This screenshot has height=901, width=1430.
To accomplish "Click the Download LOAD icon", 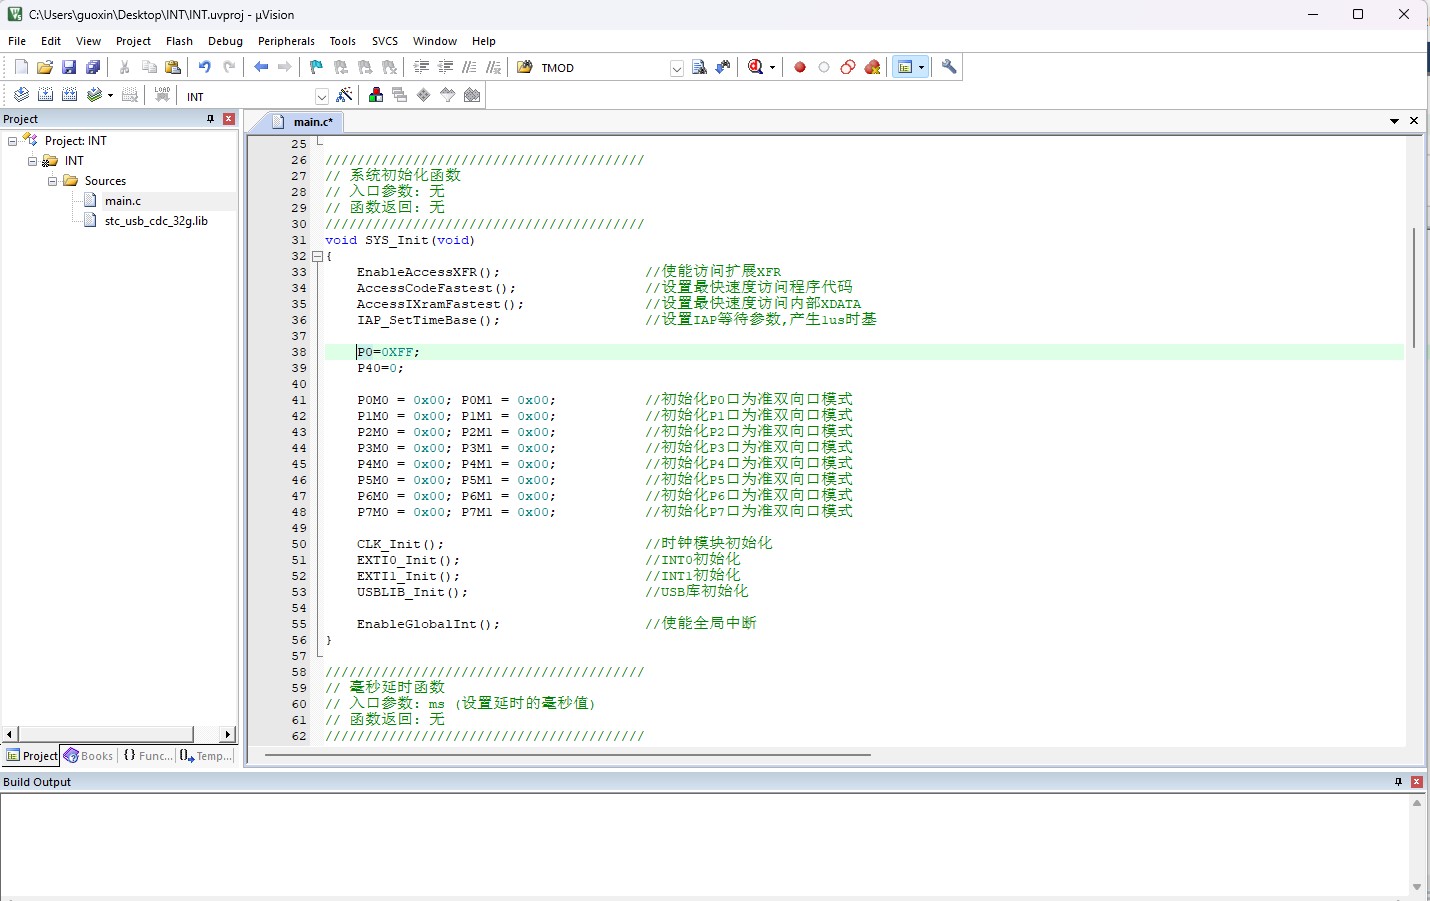I will click(162, 95).
